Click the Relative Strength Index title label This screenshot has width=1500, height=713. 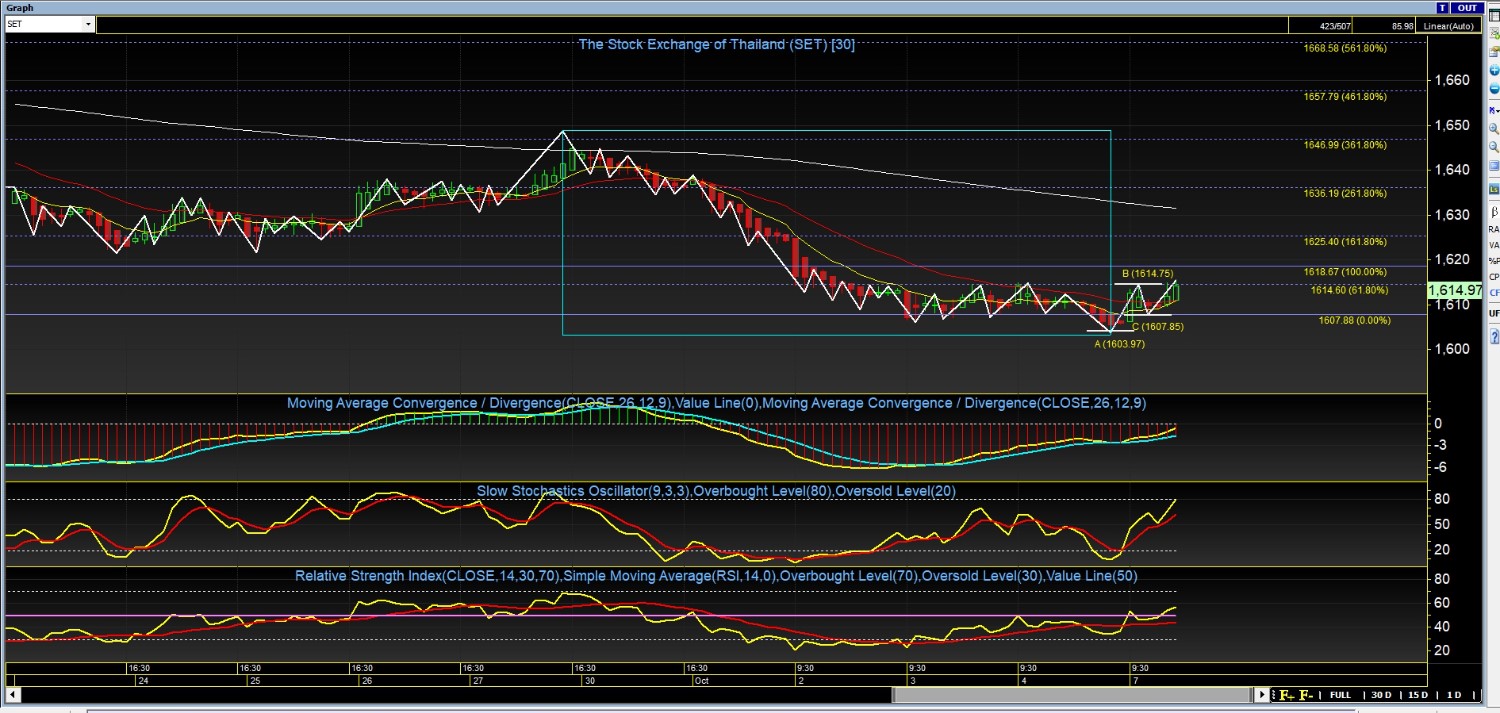(716, 576)
